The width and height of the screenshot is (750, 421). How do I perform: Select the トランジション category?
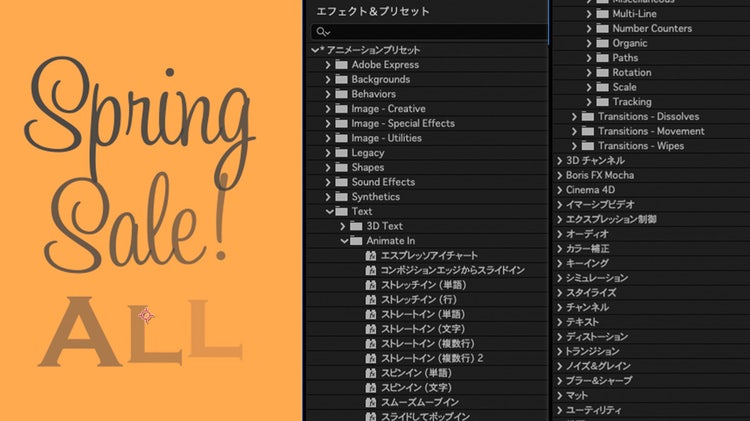pos(592,352)
